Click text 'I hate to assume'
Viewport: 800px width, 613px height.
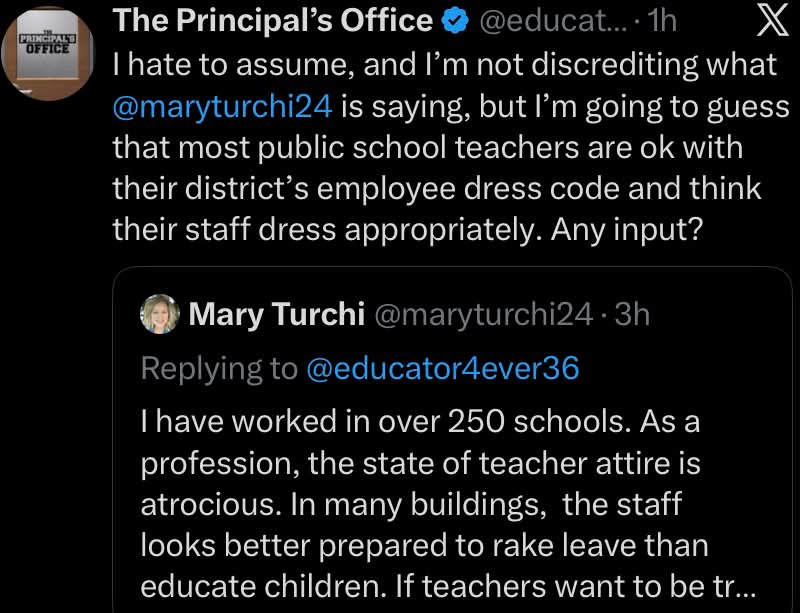(233, 65)
